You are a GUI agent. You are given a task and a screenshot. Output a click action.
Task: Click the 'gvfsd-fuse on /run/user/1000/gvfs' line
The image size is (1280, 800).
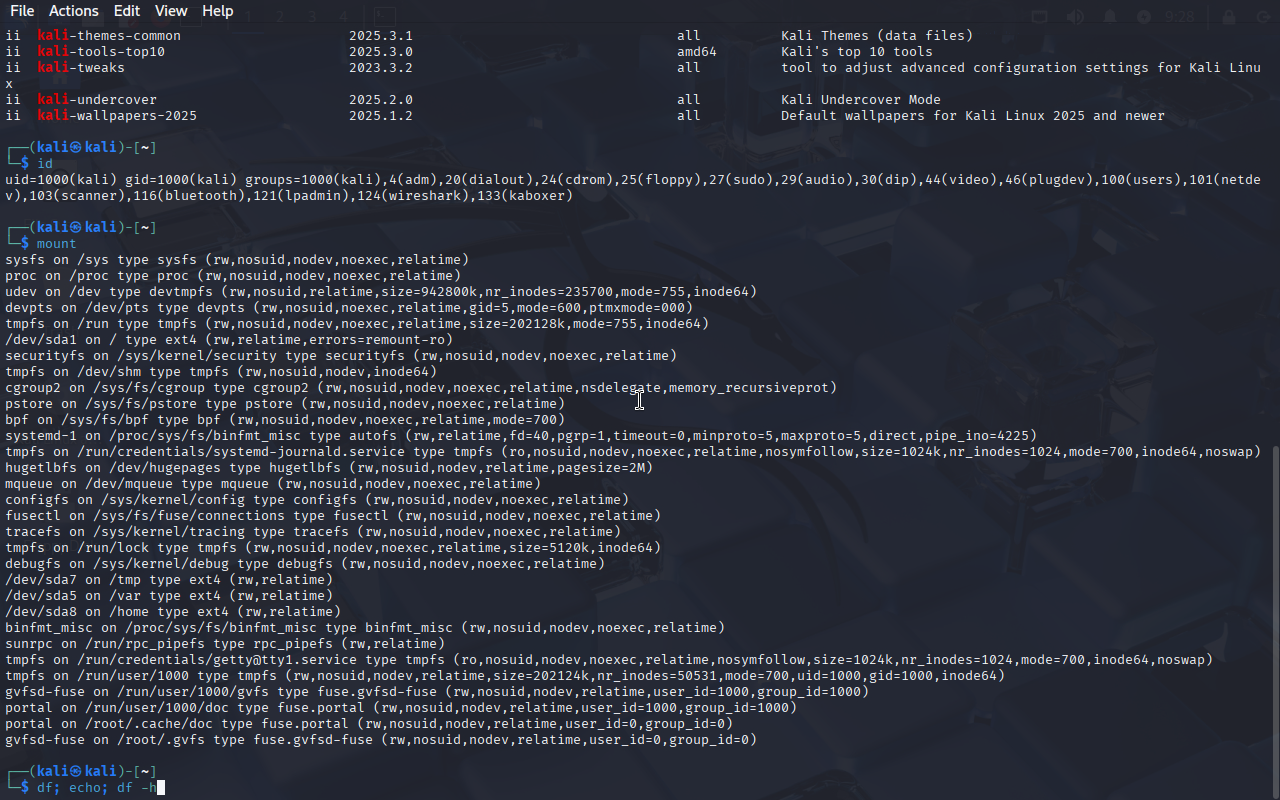pyautogui.click(x=437, y=692)
